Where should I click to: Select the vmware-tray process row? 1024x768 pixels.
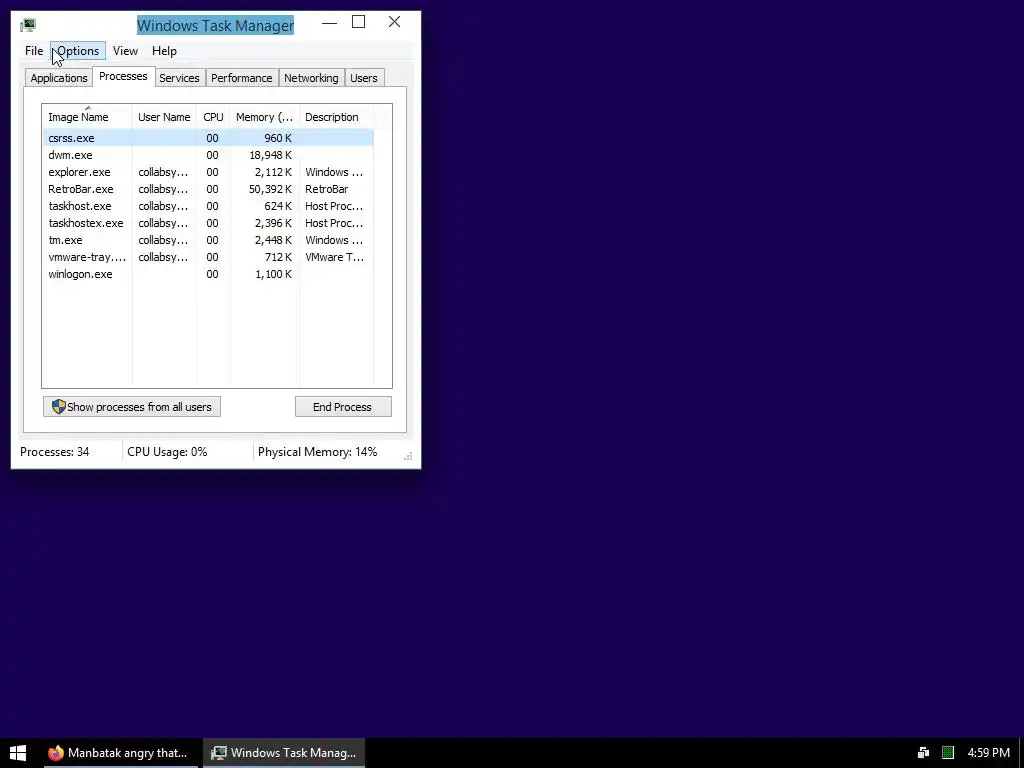click(208, 257)
